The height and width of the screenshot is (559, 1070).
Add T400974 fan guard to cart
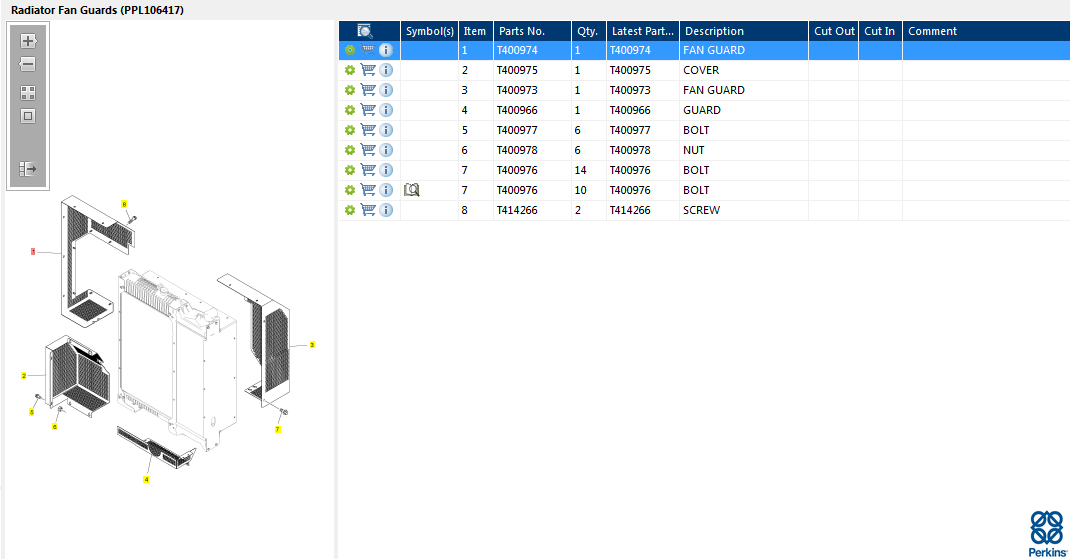368,50
